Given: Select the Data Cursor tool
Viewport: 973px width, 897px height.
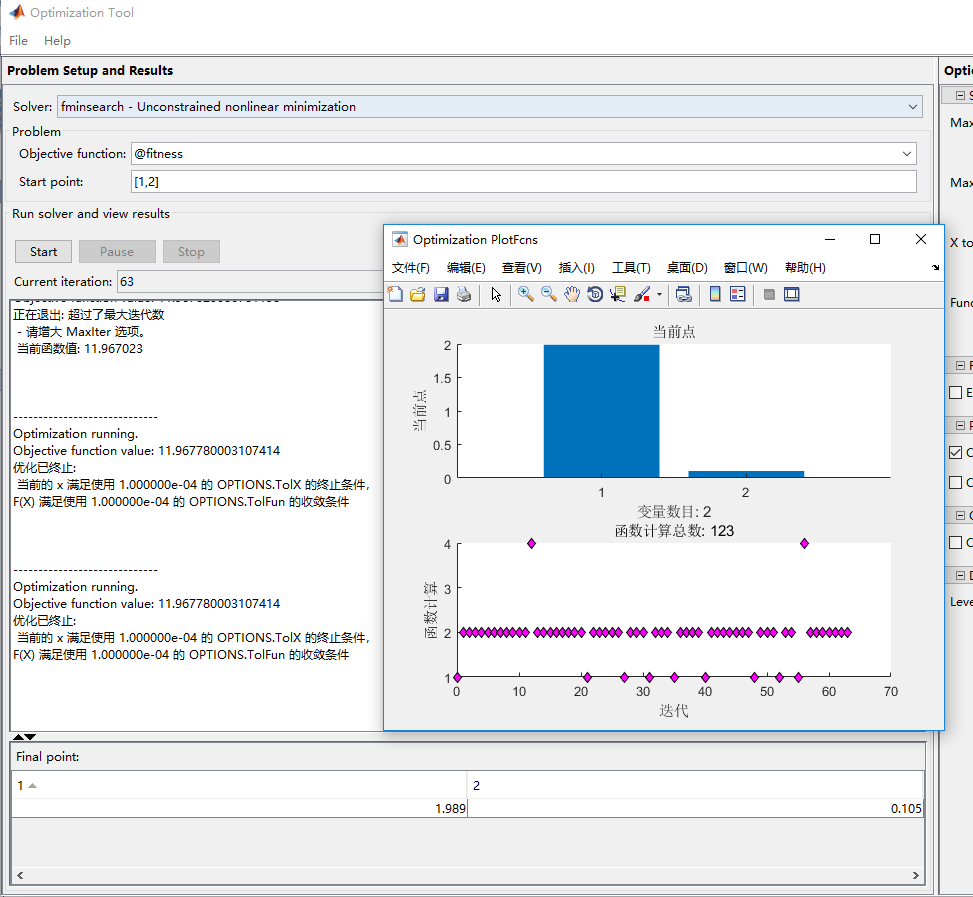Looking at the screenshot, I should pos(618,294).
